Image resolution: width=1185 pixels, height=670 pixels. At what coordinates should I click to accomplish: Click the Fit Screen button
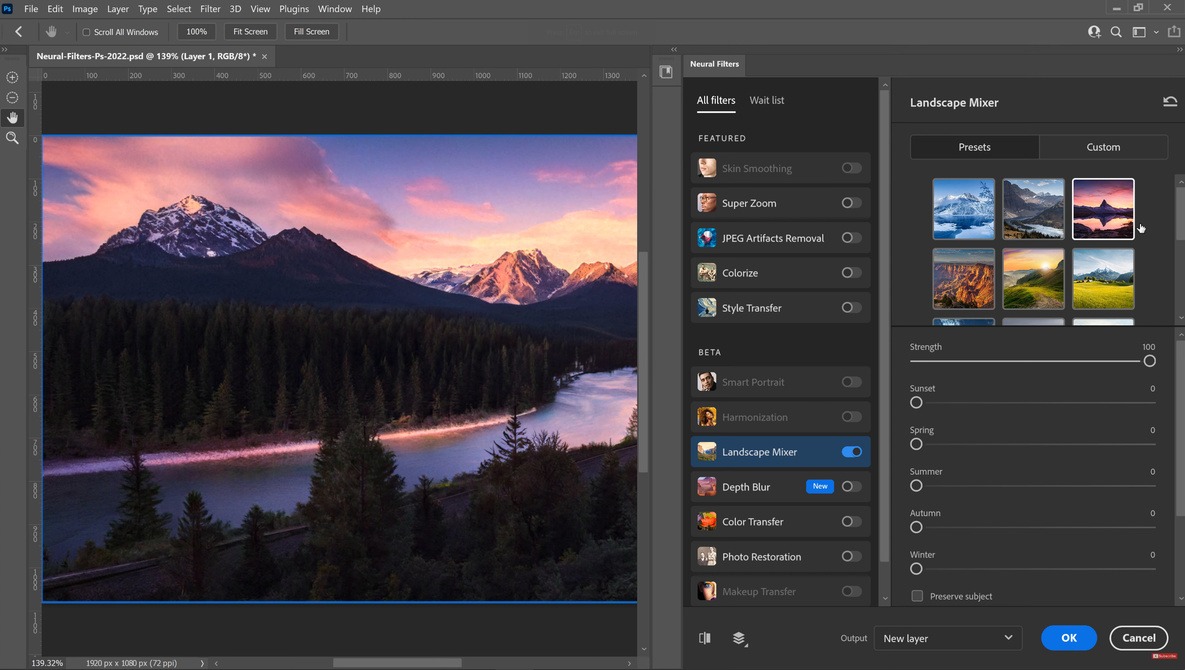(x=249, y=31)
